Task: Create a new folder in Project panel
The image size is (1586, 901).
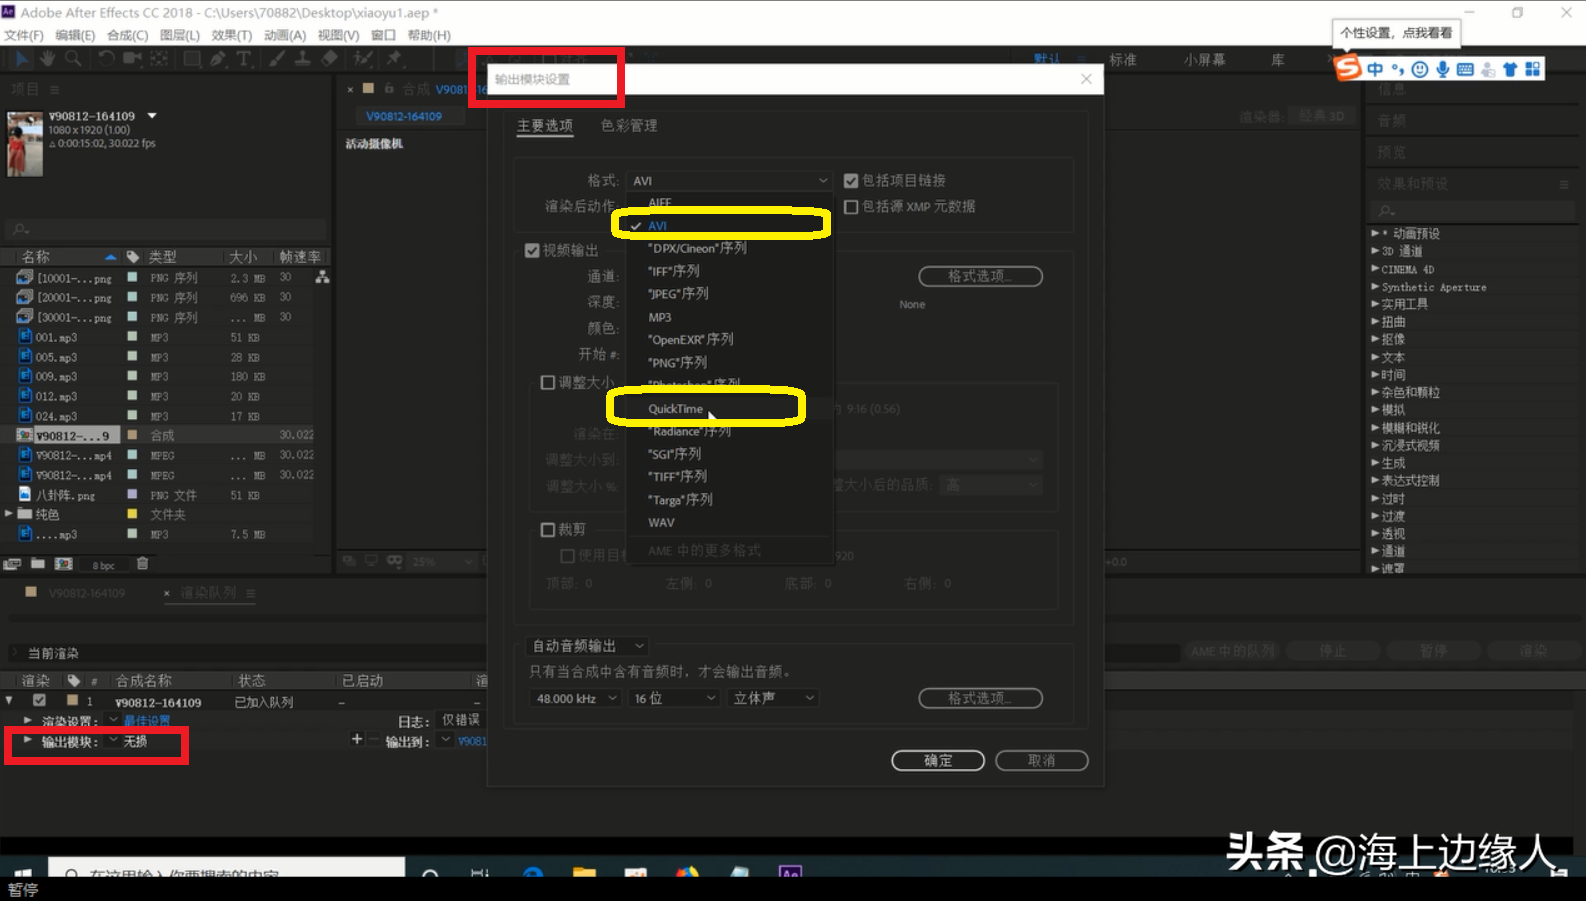Action: click(38, 564)
